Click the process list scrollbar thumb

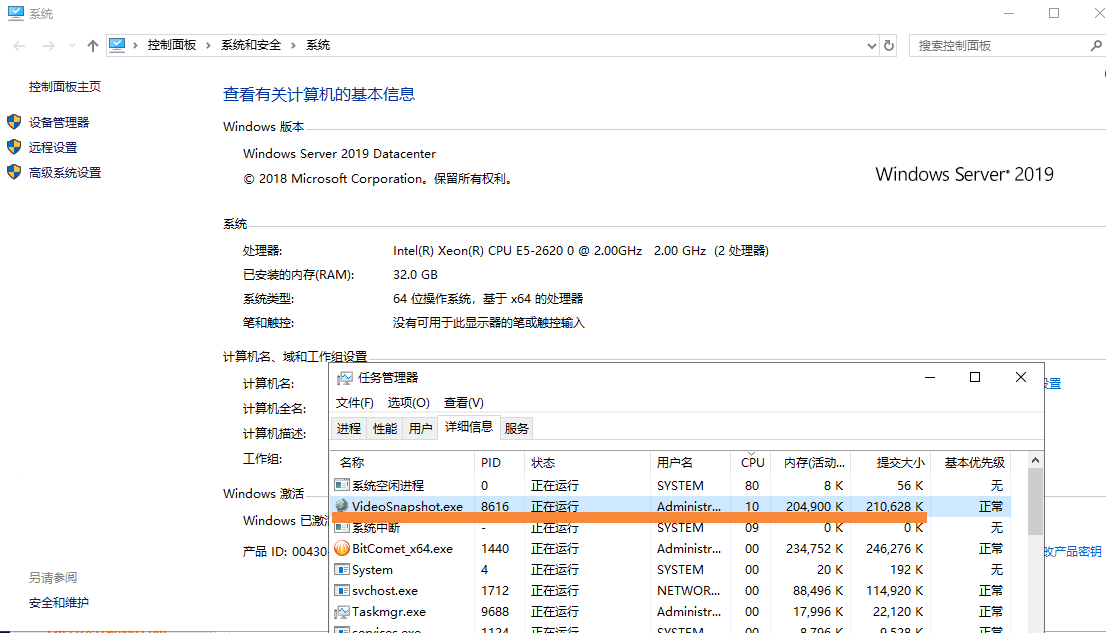(x=1035, y=502)
